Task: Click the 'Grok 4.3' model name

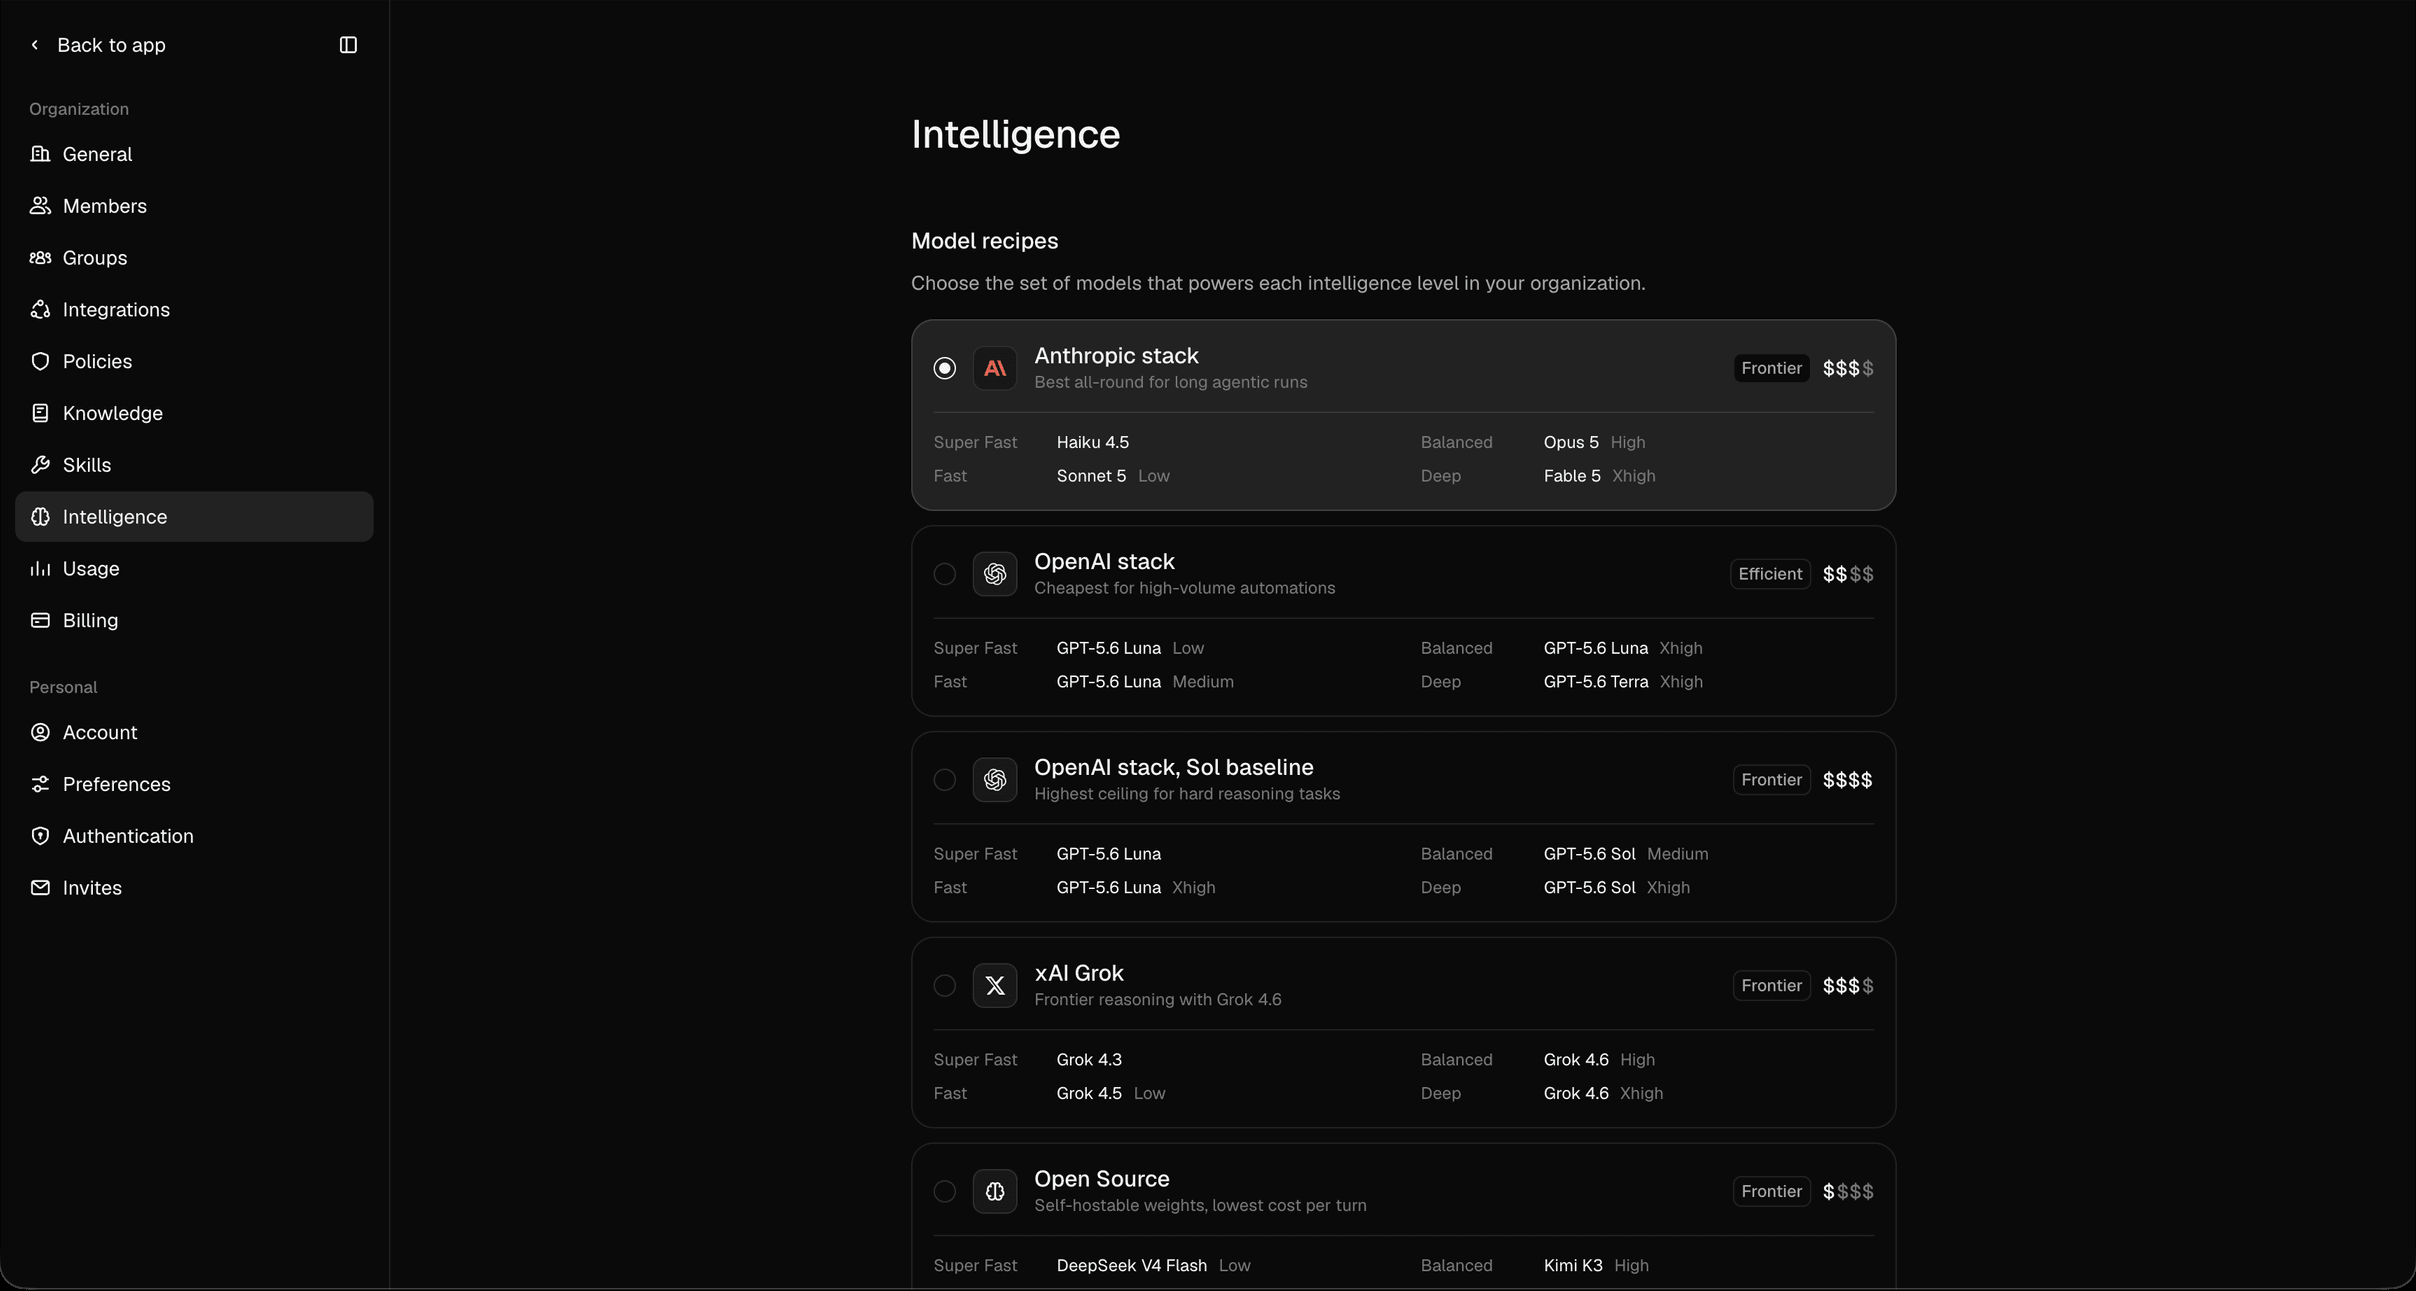Action: click(1089, 1060)
